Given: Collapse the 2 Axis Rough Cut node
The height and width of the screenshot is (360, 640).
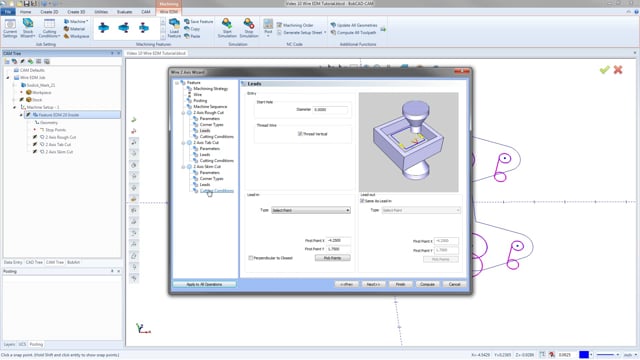Looking at the screenshot, I should click(x=183, y=113).
